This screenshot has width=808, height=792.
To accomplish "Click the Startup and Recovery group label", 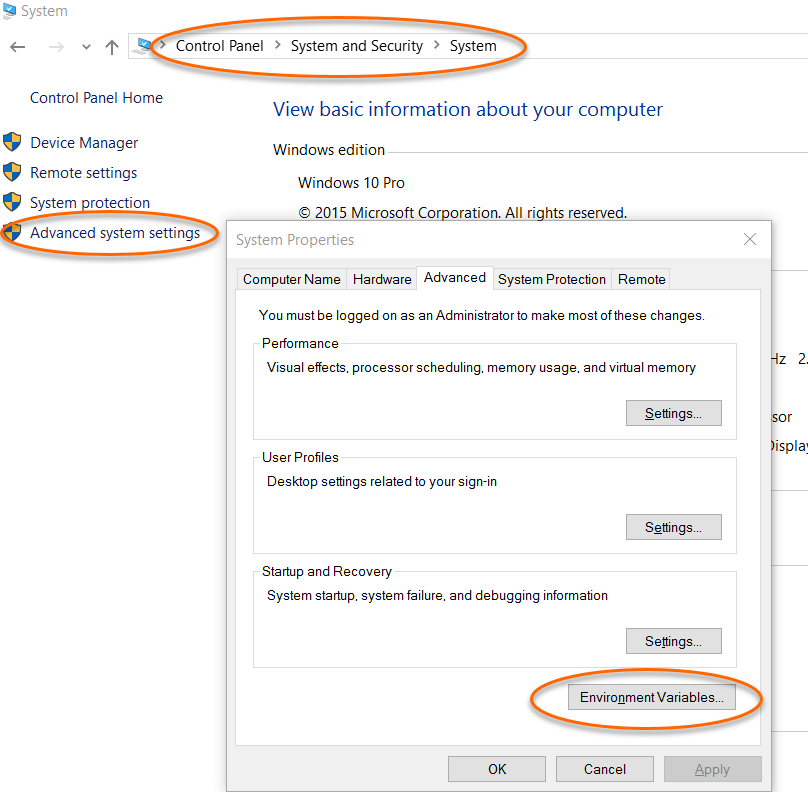I will (x=327, y=571).
